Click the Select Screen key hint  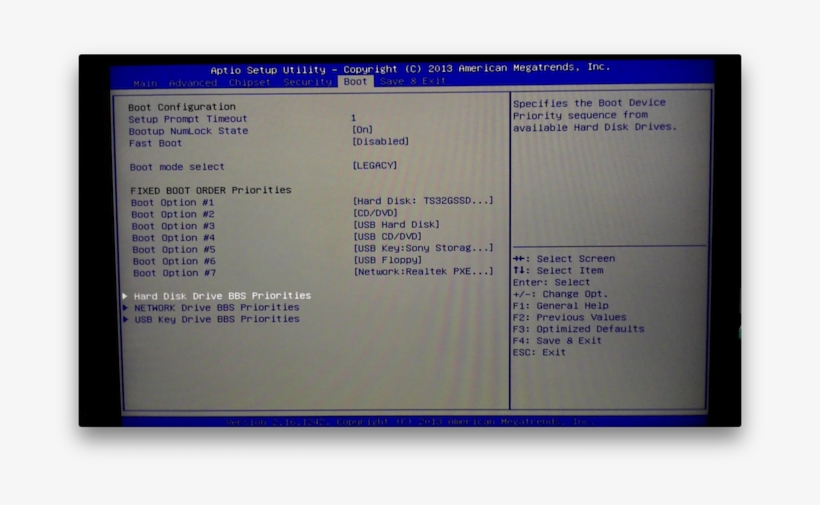564,259
